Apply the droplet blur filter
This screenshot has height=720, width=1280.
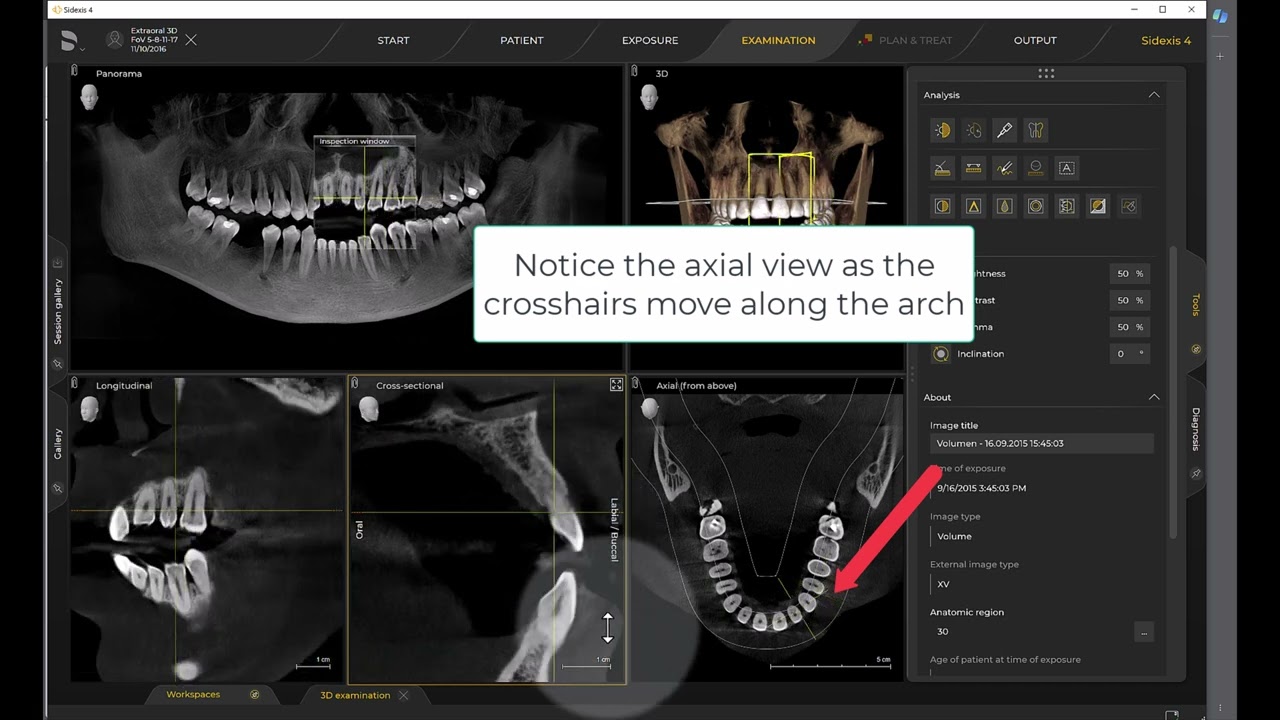(x=1005, y=206)
